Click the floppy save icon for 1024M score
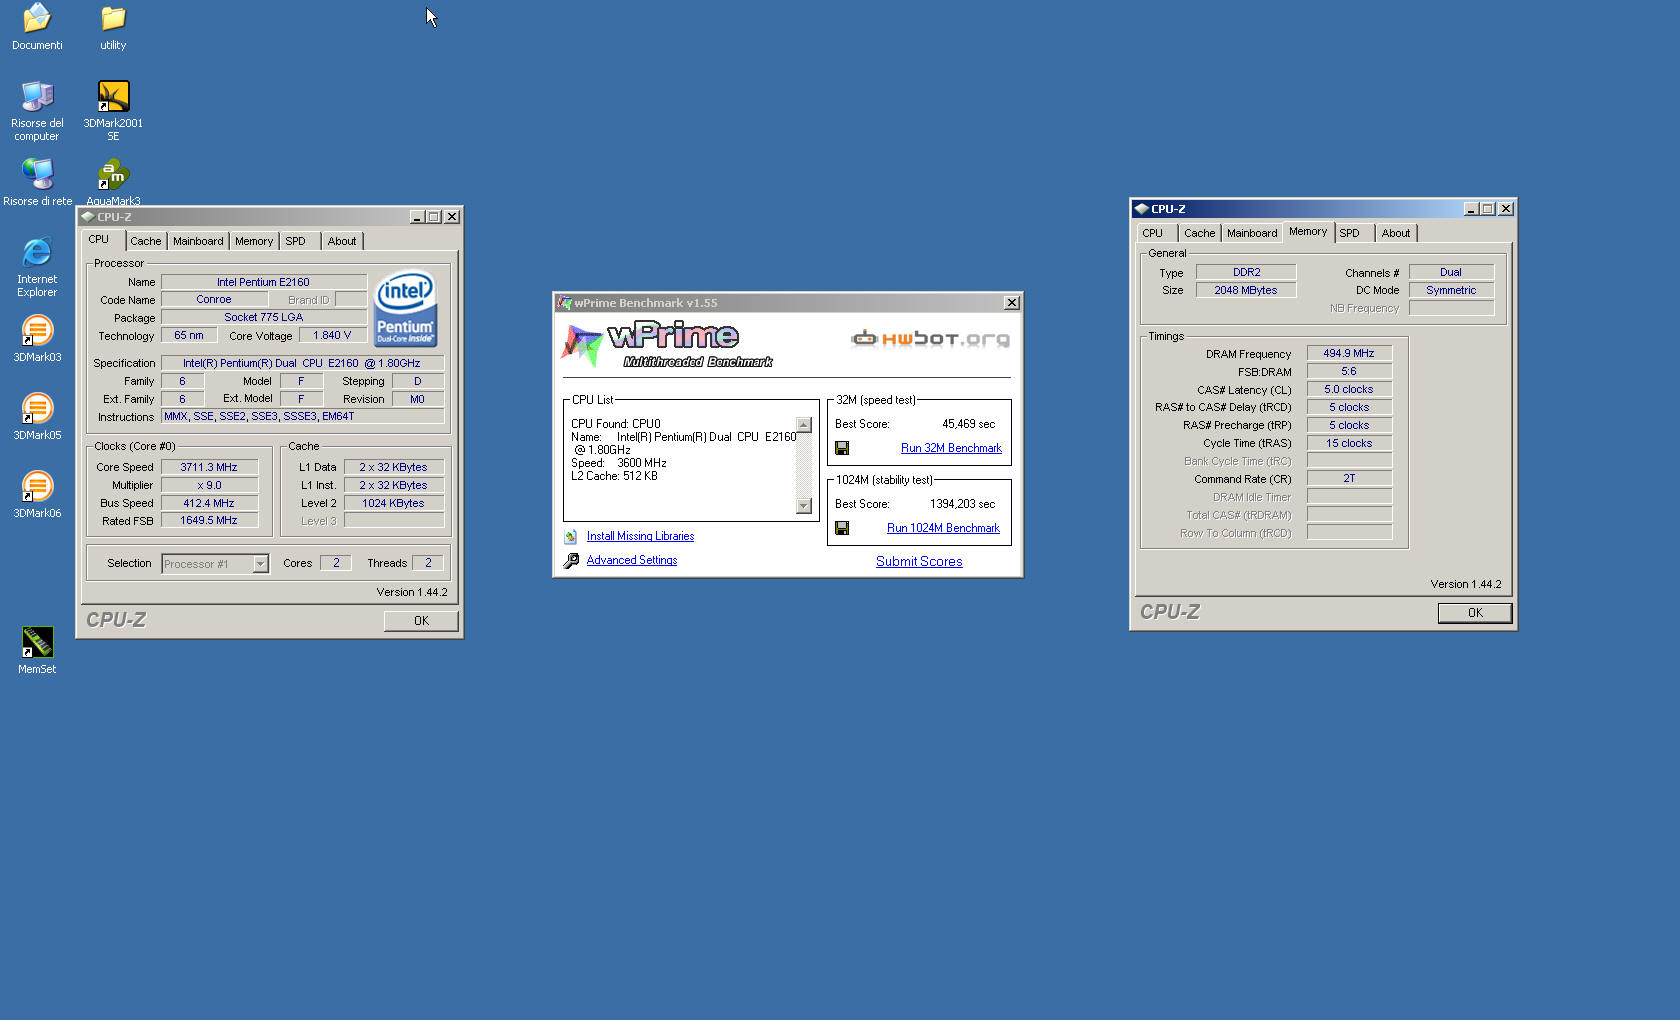This screenshot has height=1020, width=1680. click(842, 528)
